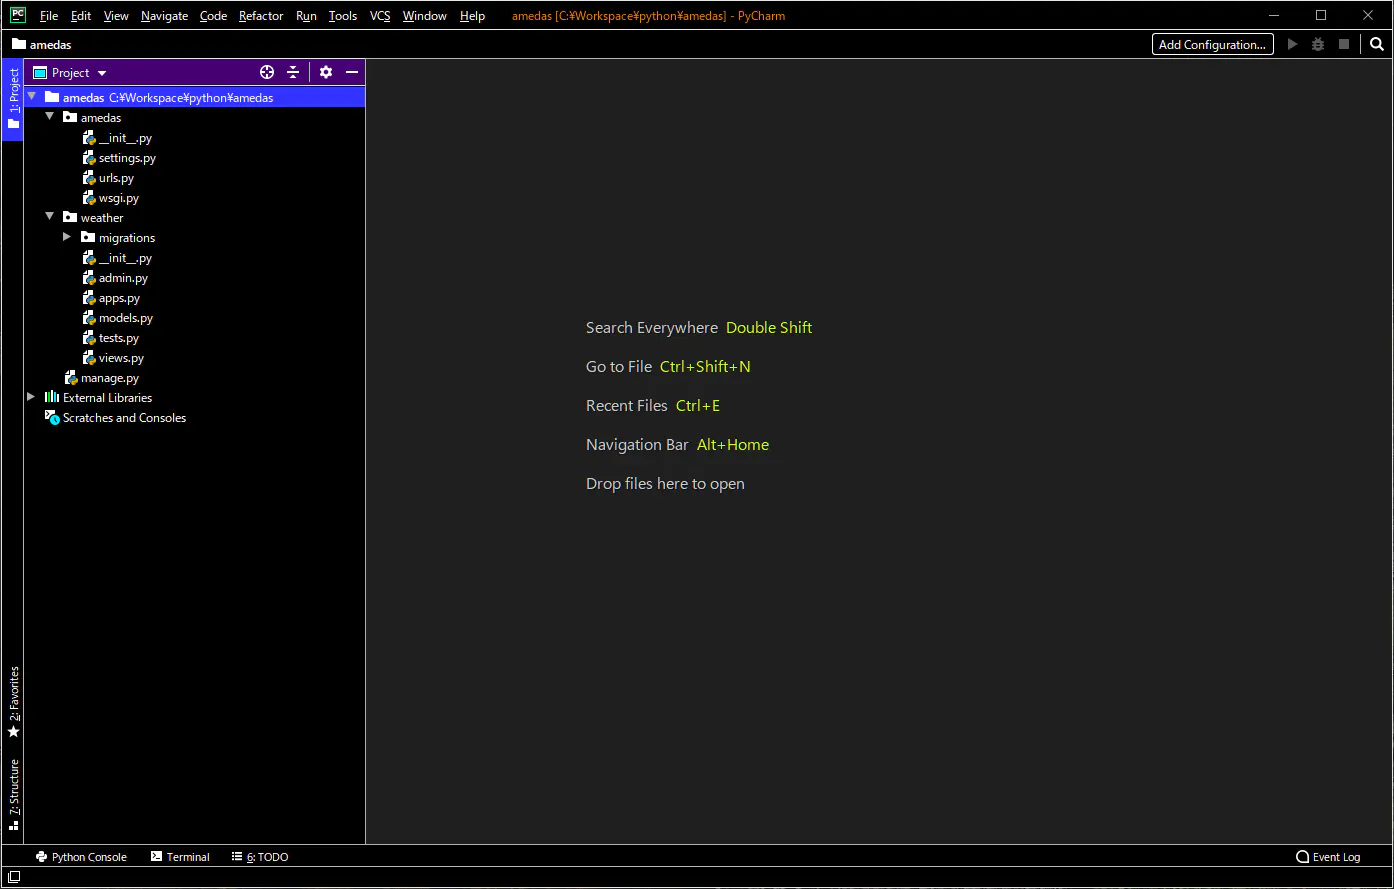The image size is (1394, 889).
Task: Click the "Go to File" hint text
Action: click(619, 367)
